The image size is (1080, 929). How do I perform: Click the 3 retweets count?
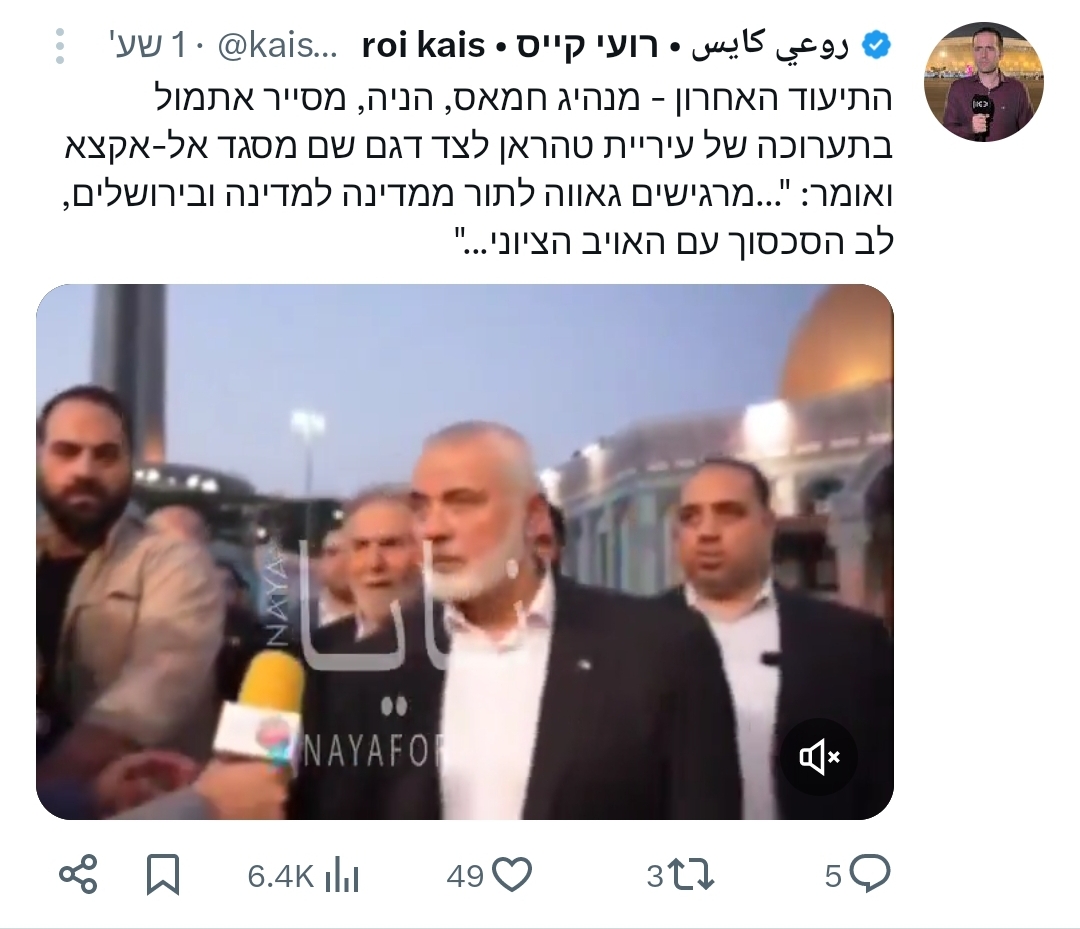[655, 877]
